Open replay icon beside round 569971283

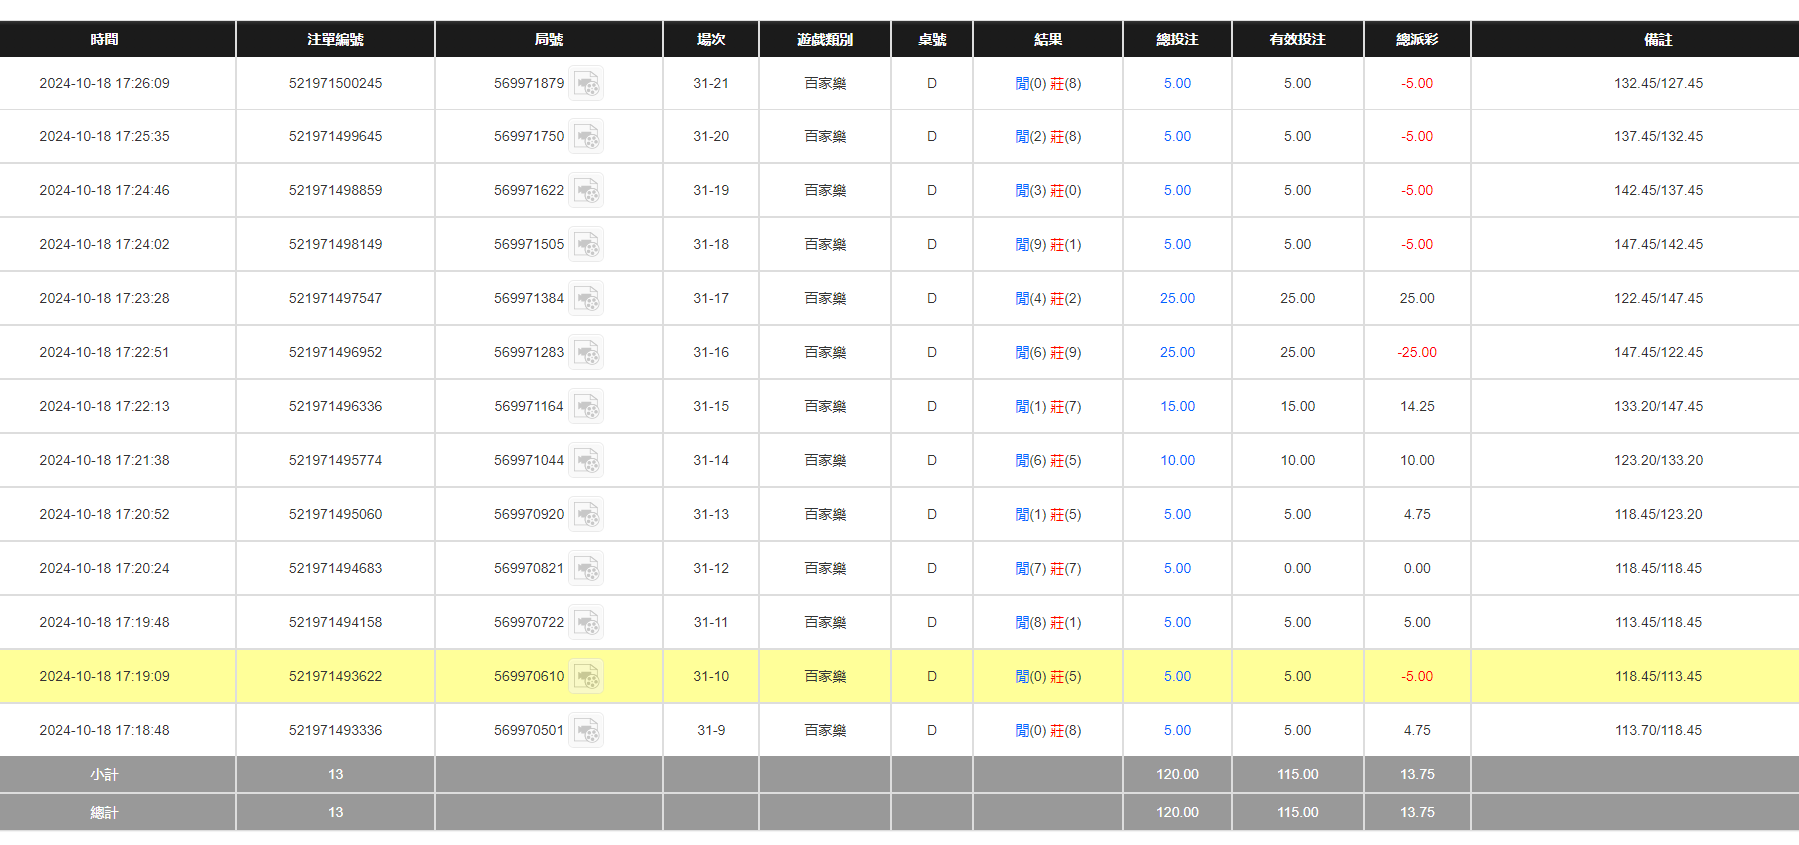[587, 353]
